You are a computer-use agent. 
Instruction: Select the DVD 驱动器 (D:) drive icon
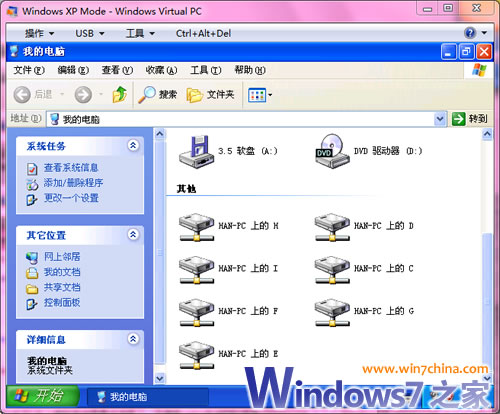pyautogui.click(x=332, y=151)
